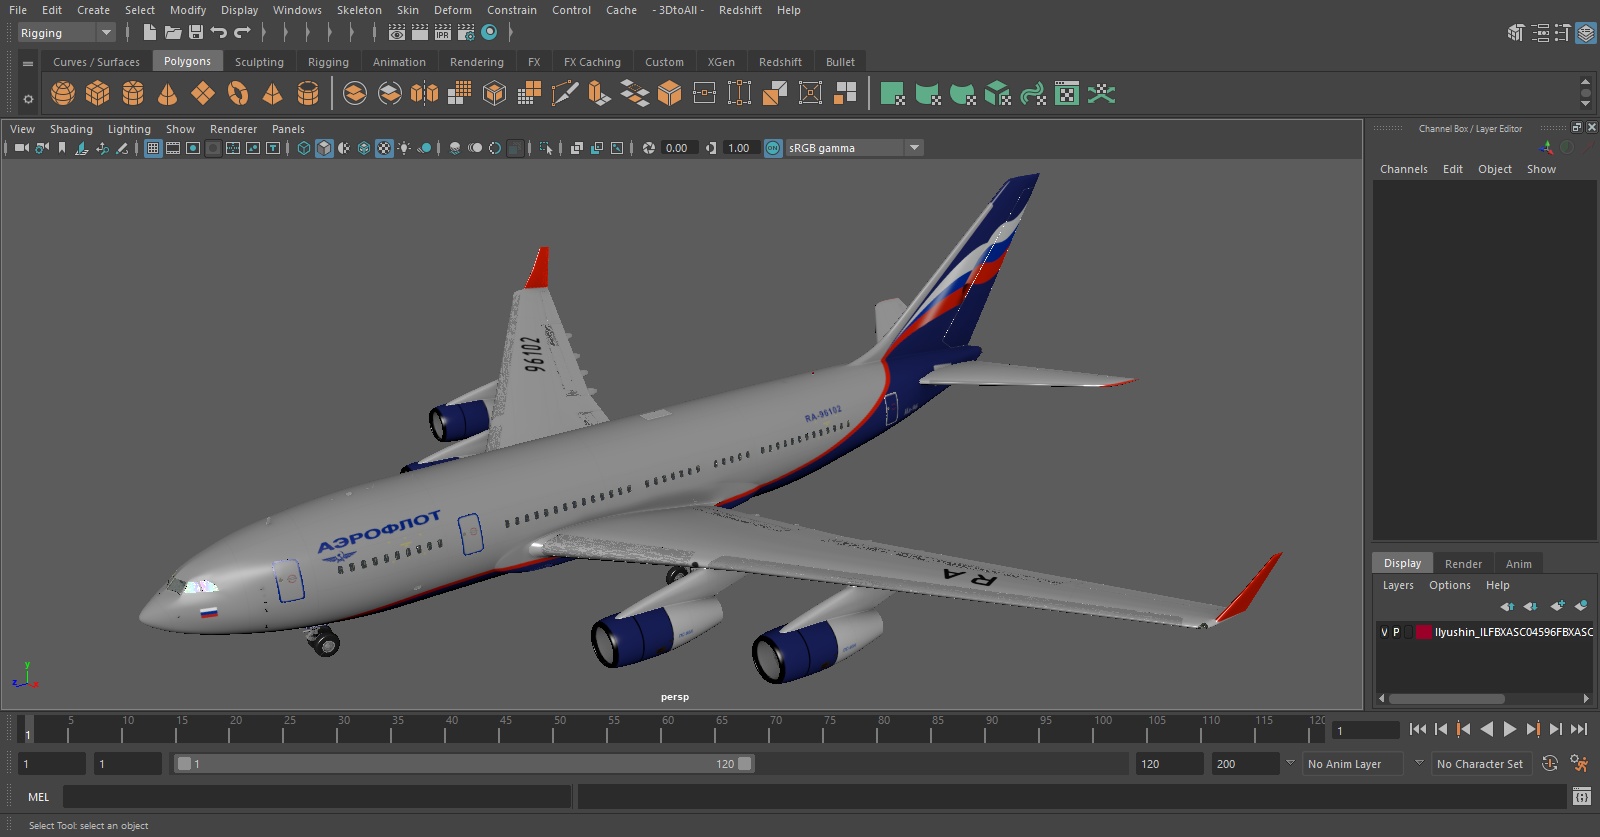Create a polygon pipe from shelf
The width and height of the screenshot is (1600, 837).
click(308, 94)
